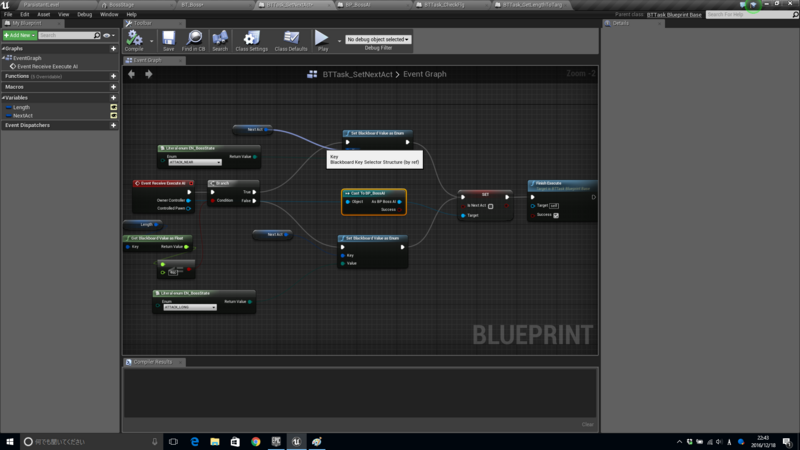The image size is (800, 450).
Task: Select Length variable in list
Action: click(x=21, y=107)
